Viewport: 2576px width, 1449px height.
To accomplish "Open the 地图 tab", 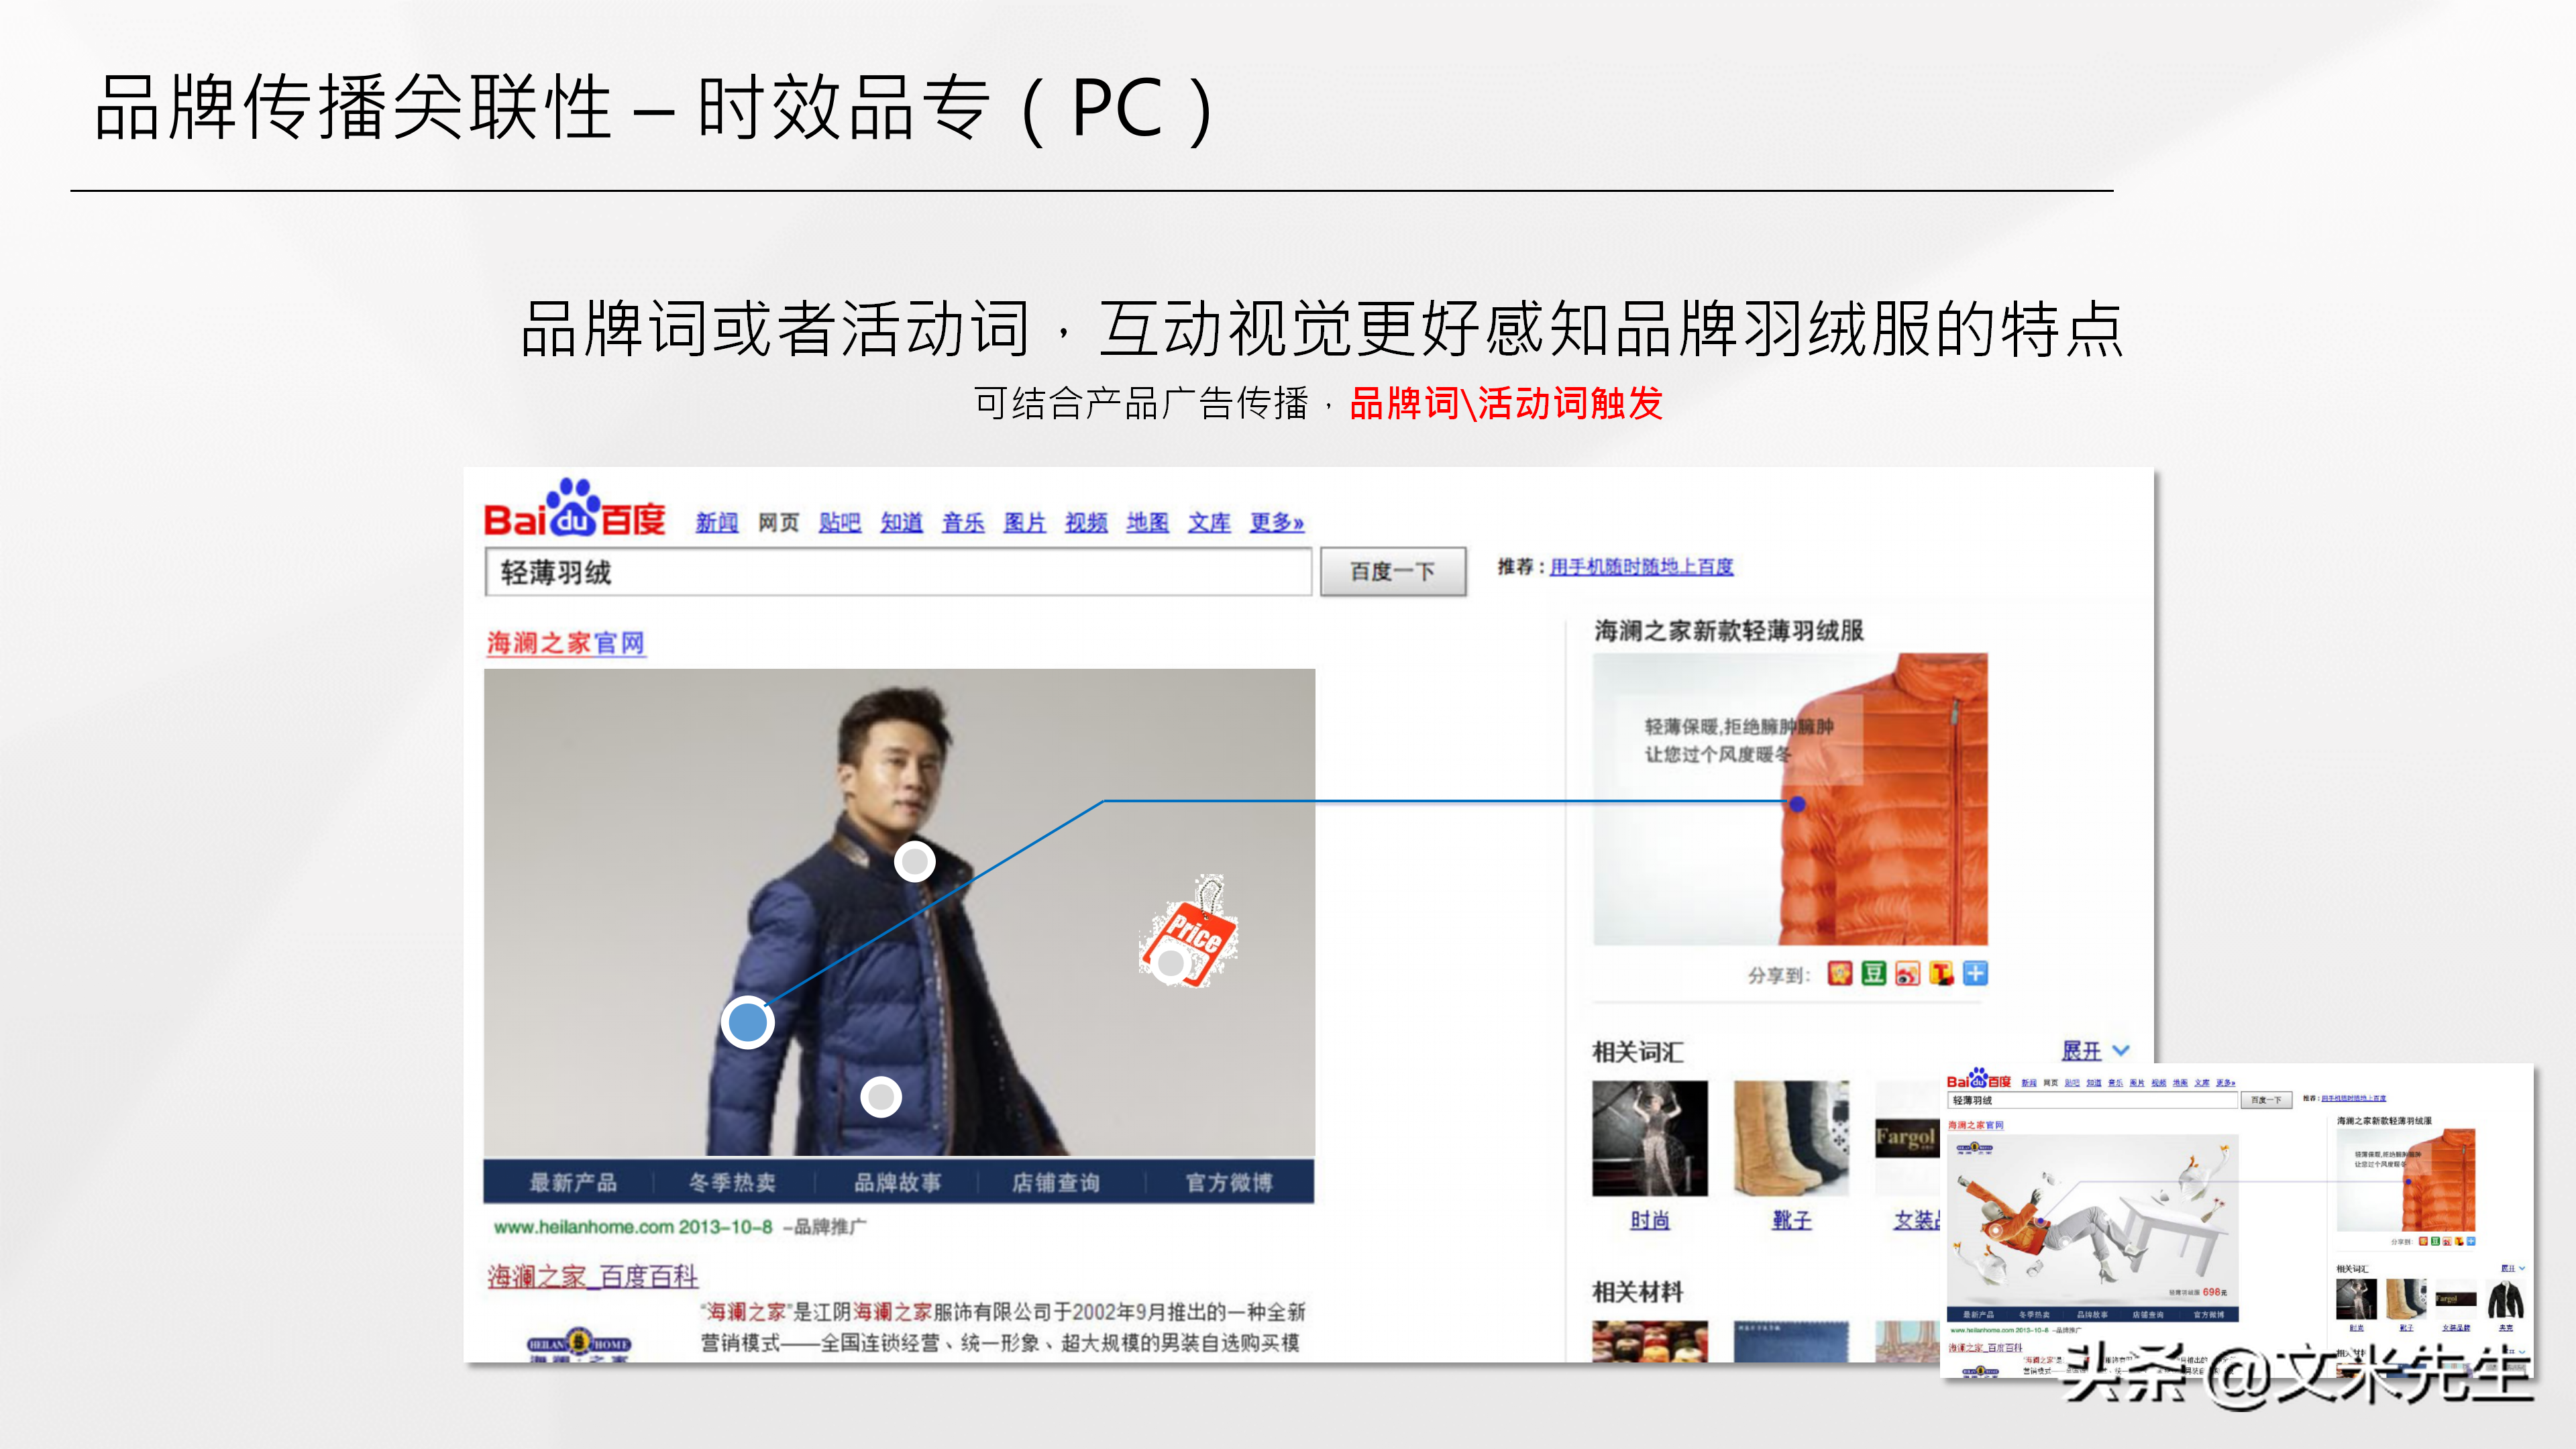I will click(1148, 522).
